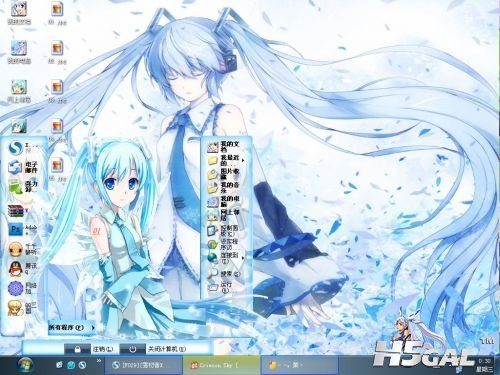The image size is (500, 375).
Task: Click the 注销 log off button
Action: point(89,349)
